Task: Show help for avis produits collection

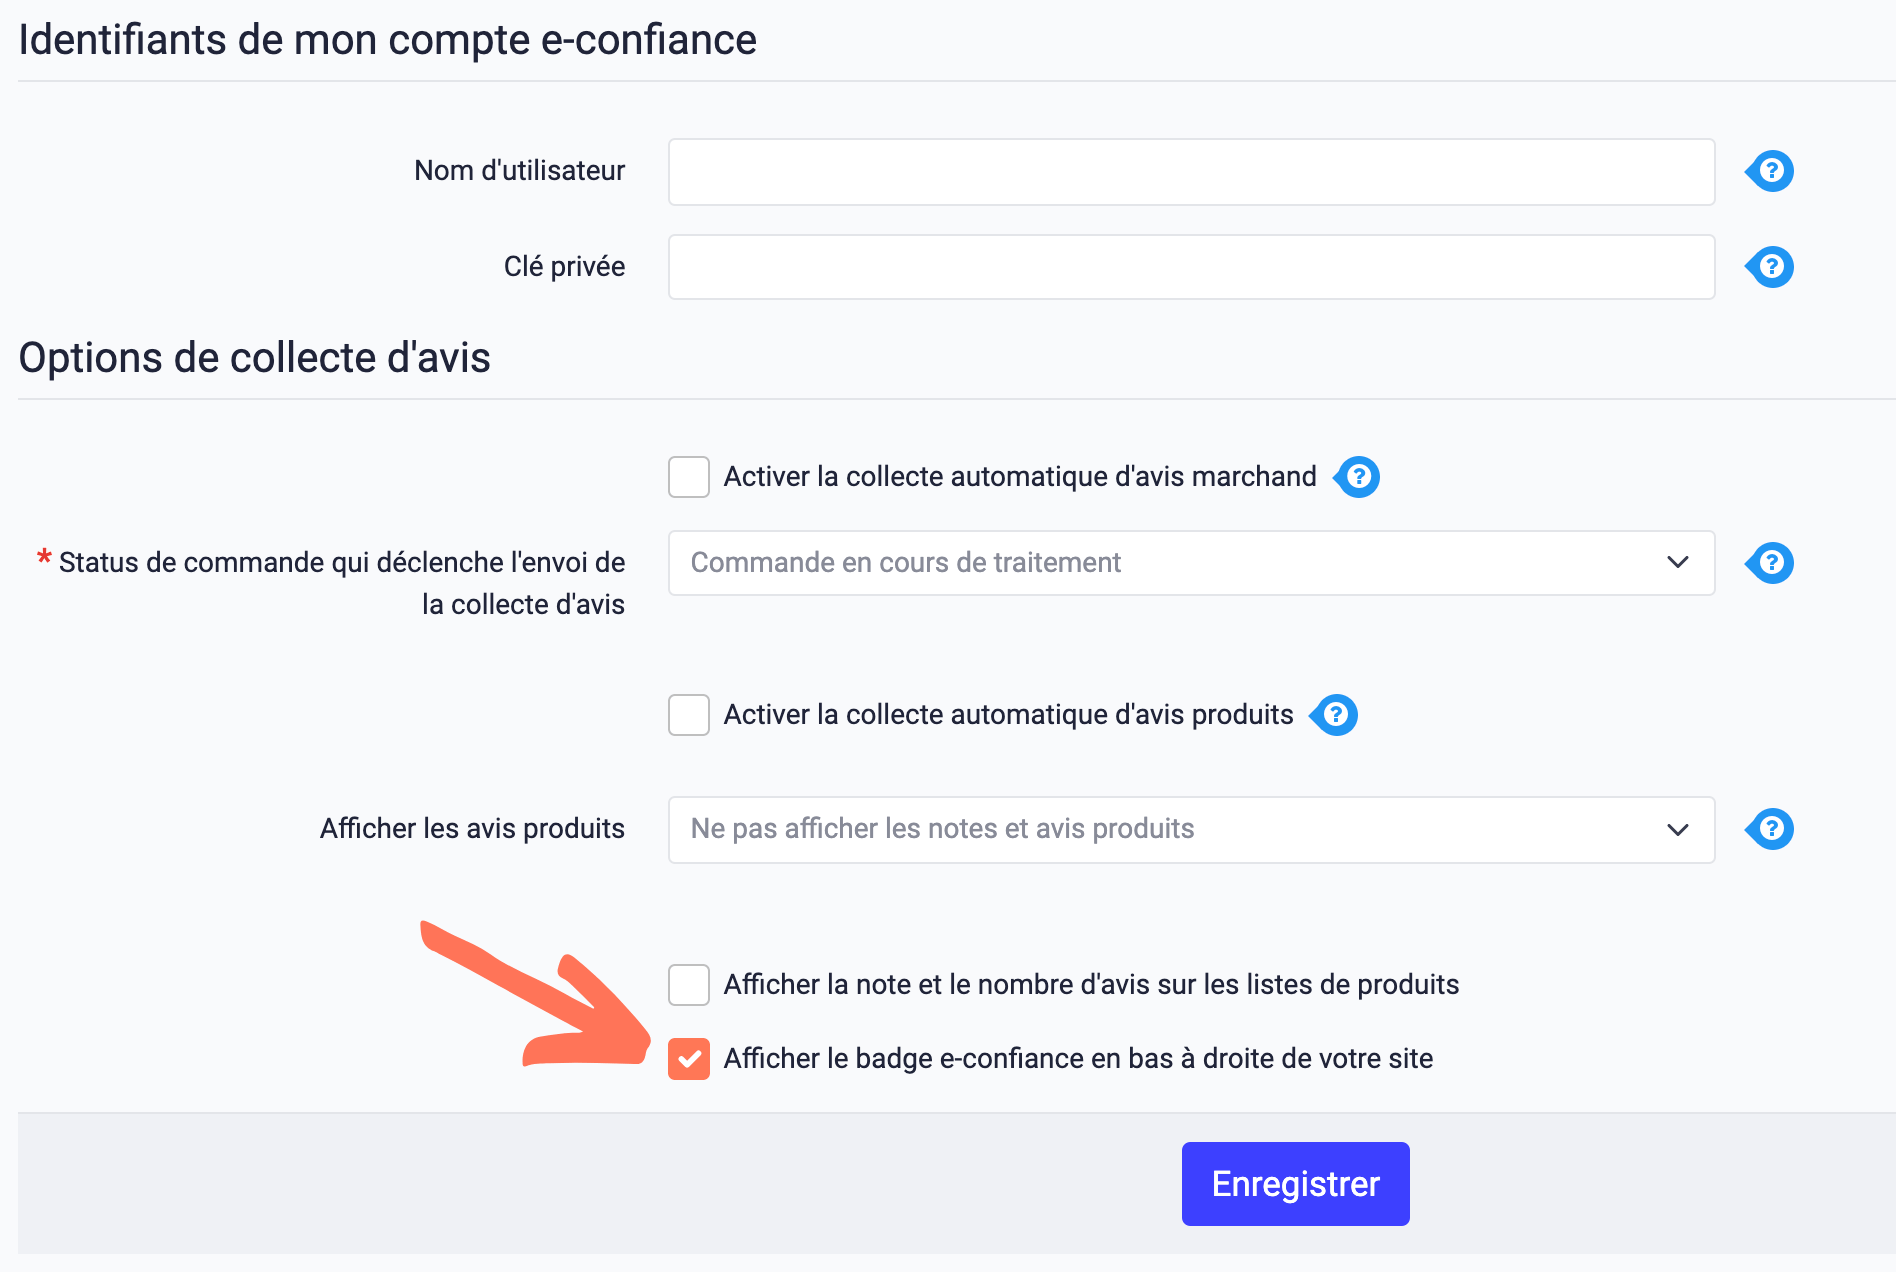Action: click(1334, 715)
